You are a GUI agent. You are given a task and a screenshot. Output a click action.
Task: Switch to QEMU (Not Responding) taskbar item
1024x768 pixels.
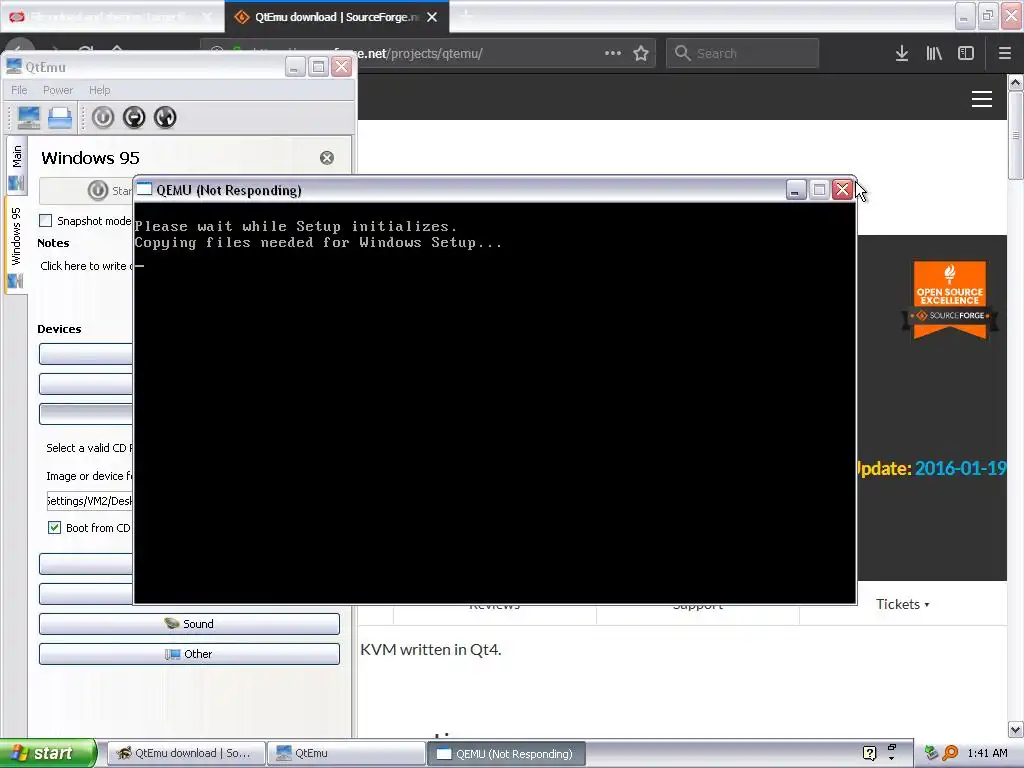point(506,754)
